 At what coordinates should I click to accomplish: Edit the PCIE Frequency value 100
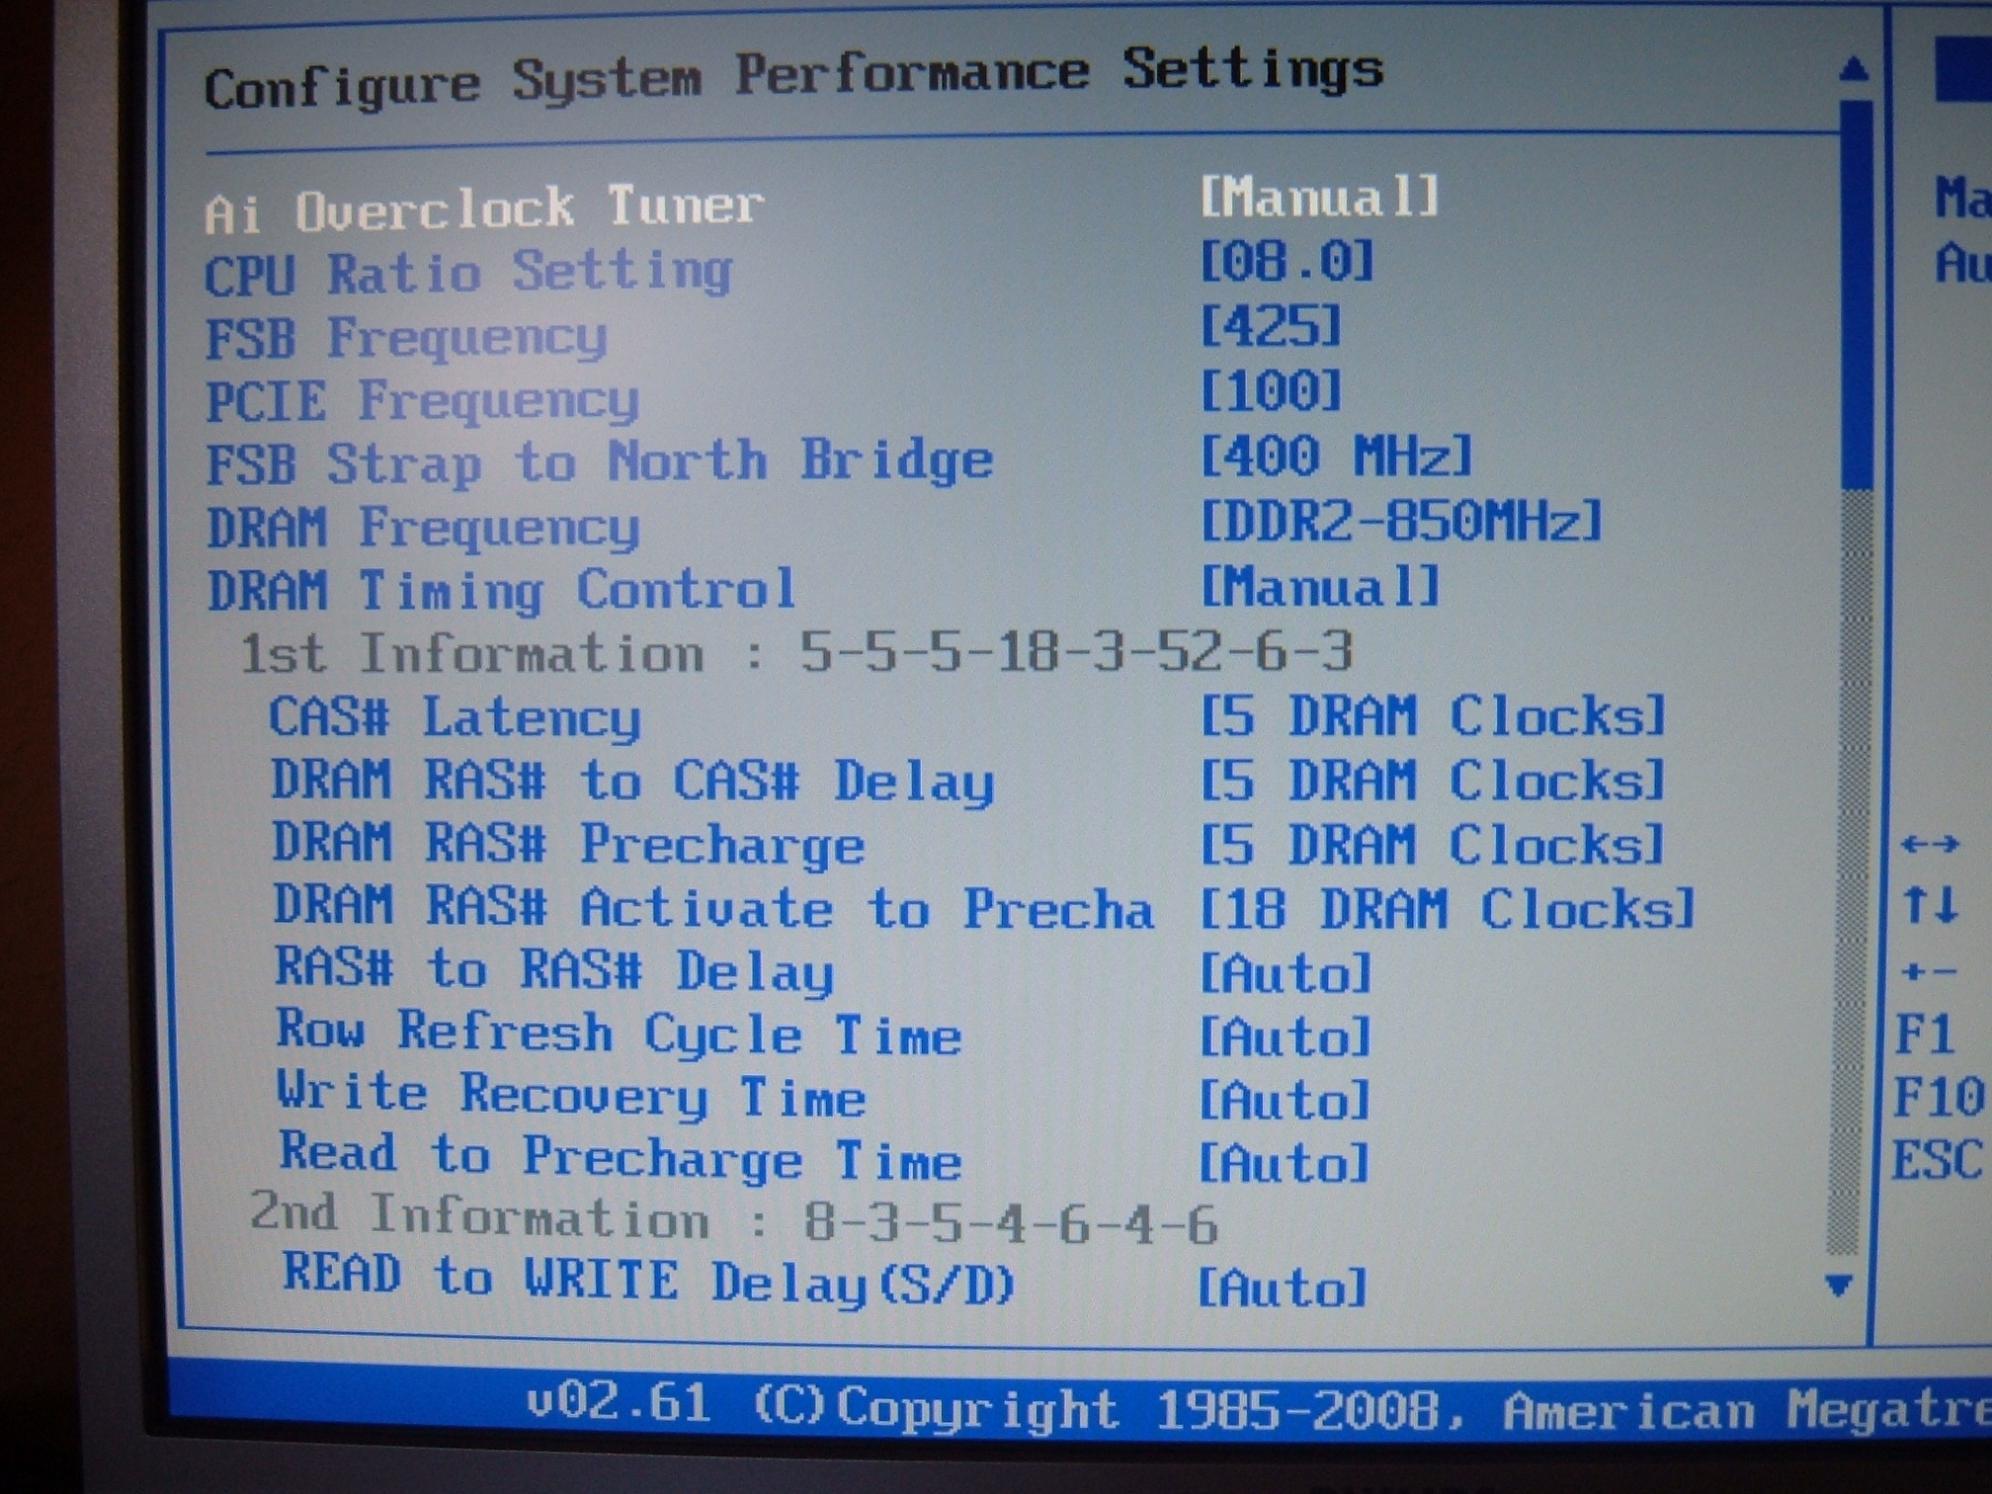(x=1270, y=391)
